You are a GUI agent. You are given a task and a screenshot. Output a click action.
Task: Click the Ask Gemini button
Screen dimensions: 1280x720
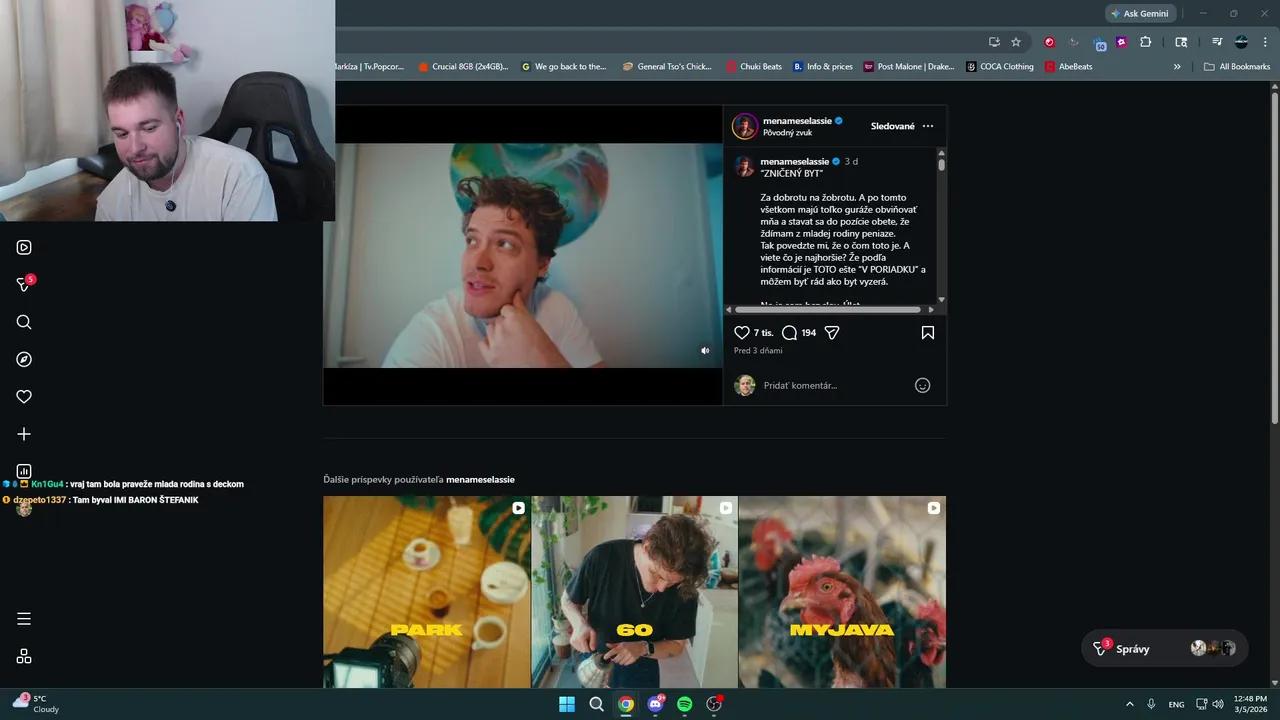click(1139, 14)
